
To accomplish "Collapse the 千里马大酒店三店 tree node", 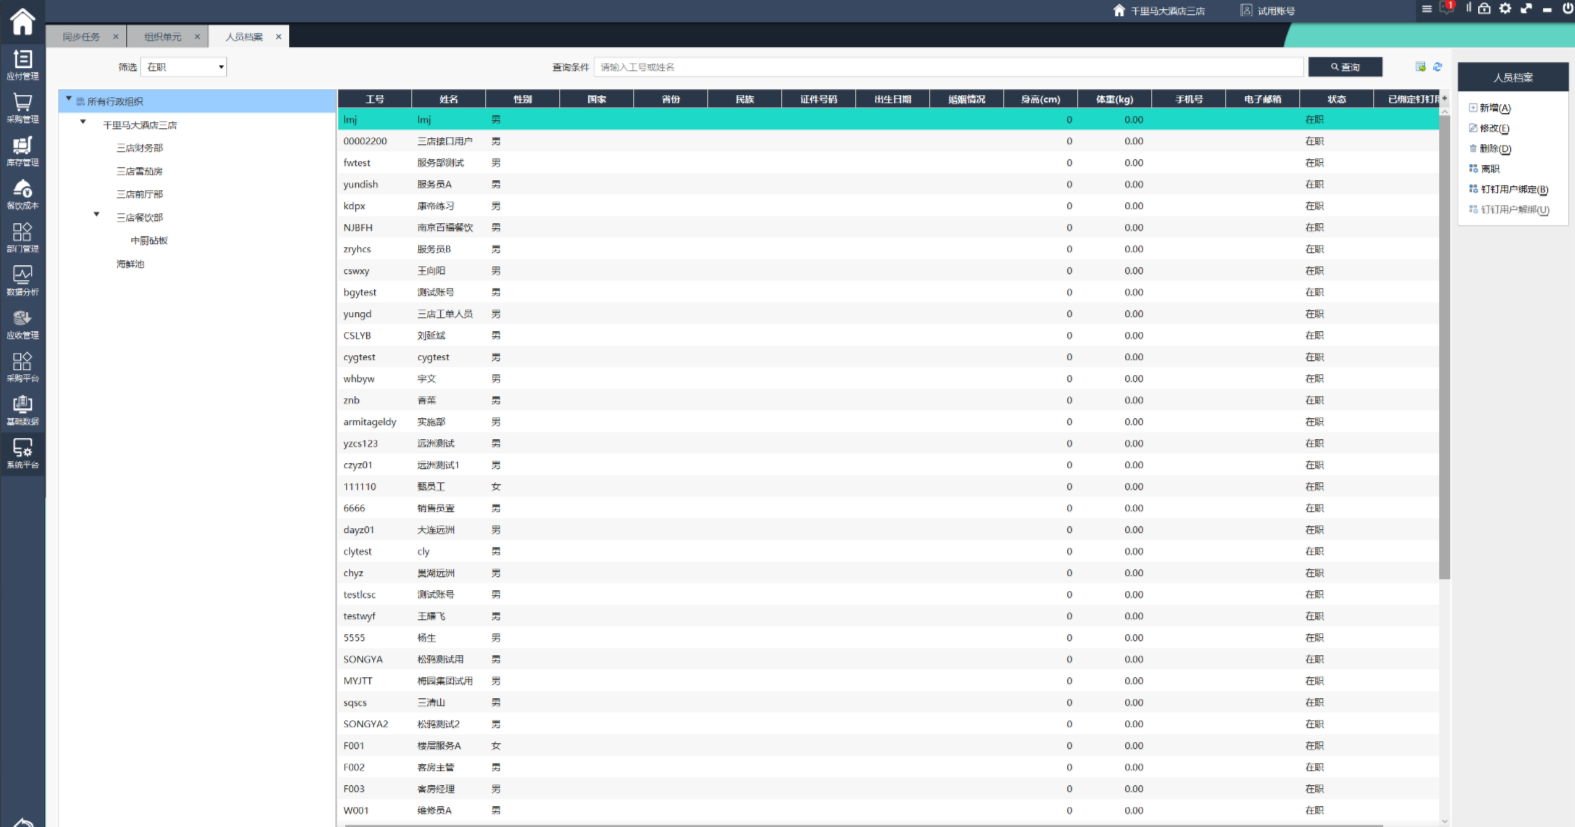I will [x=83, y=123].
